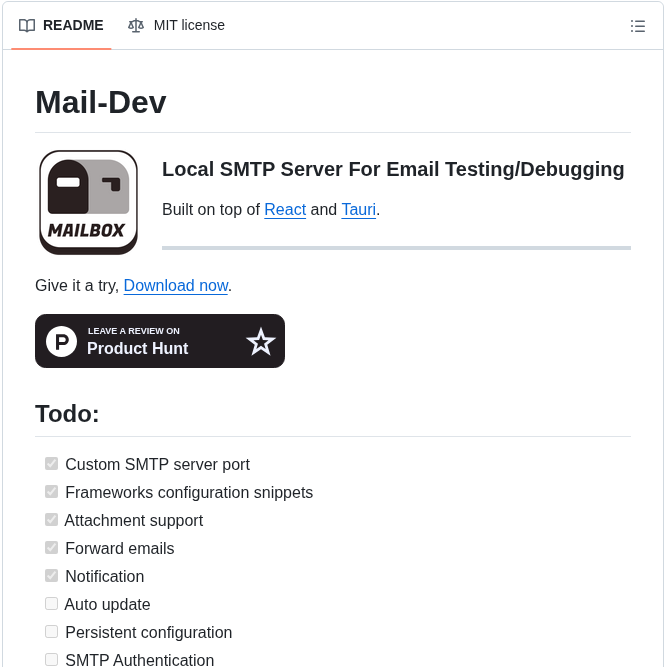Click the 'Auto update' text
Viewport: 666px width, 667px height.
107,604
